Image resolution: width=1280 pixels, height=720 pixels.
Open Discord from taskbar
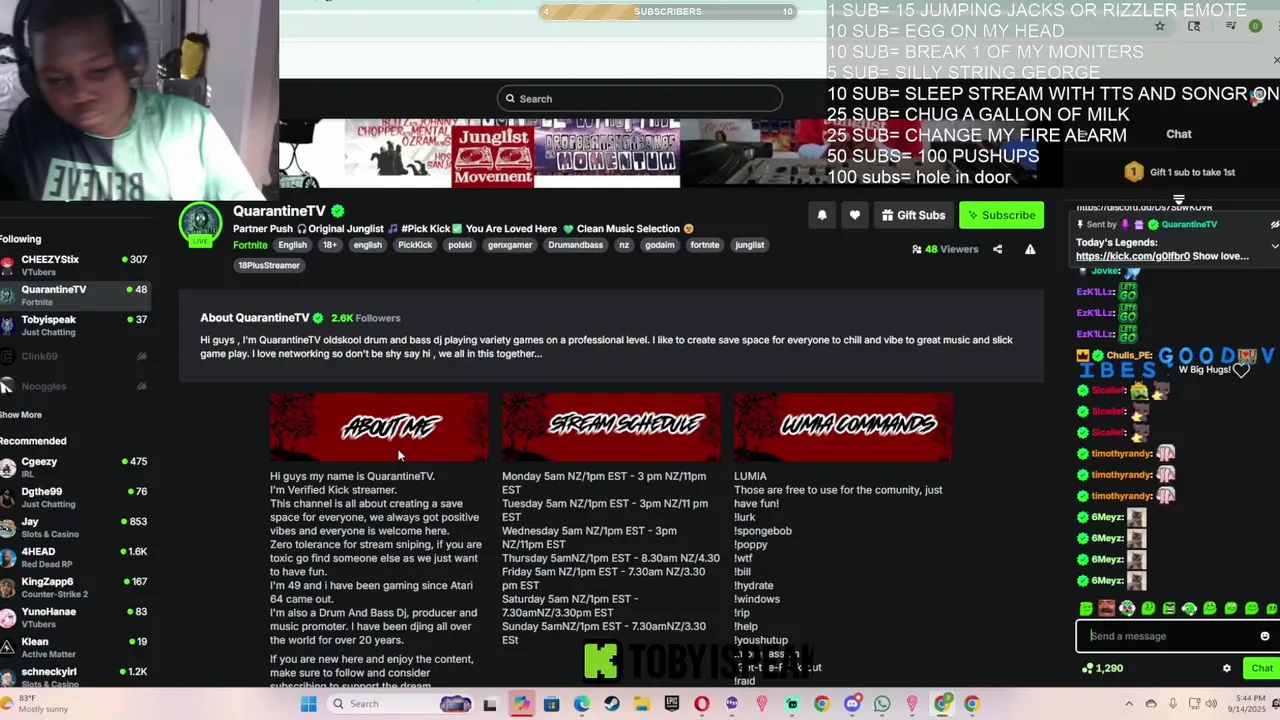pos(851,704)
